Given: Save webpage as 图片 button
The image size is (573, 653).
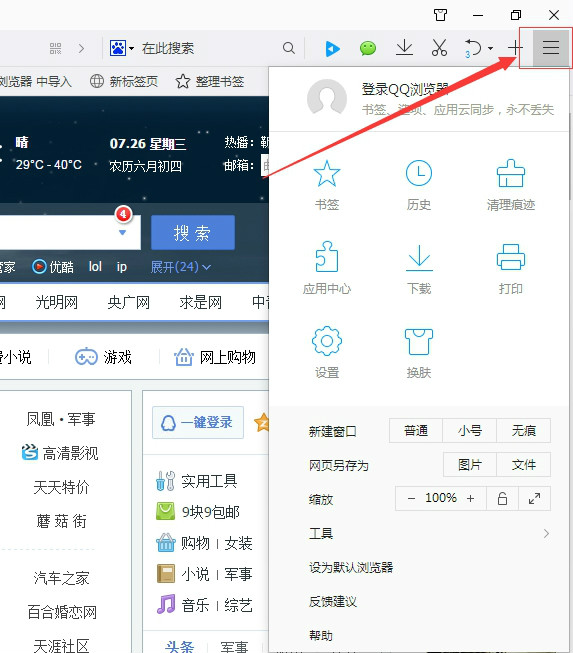Looking at the screenshot, I should pyautogui.click(x=470, y=464).
